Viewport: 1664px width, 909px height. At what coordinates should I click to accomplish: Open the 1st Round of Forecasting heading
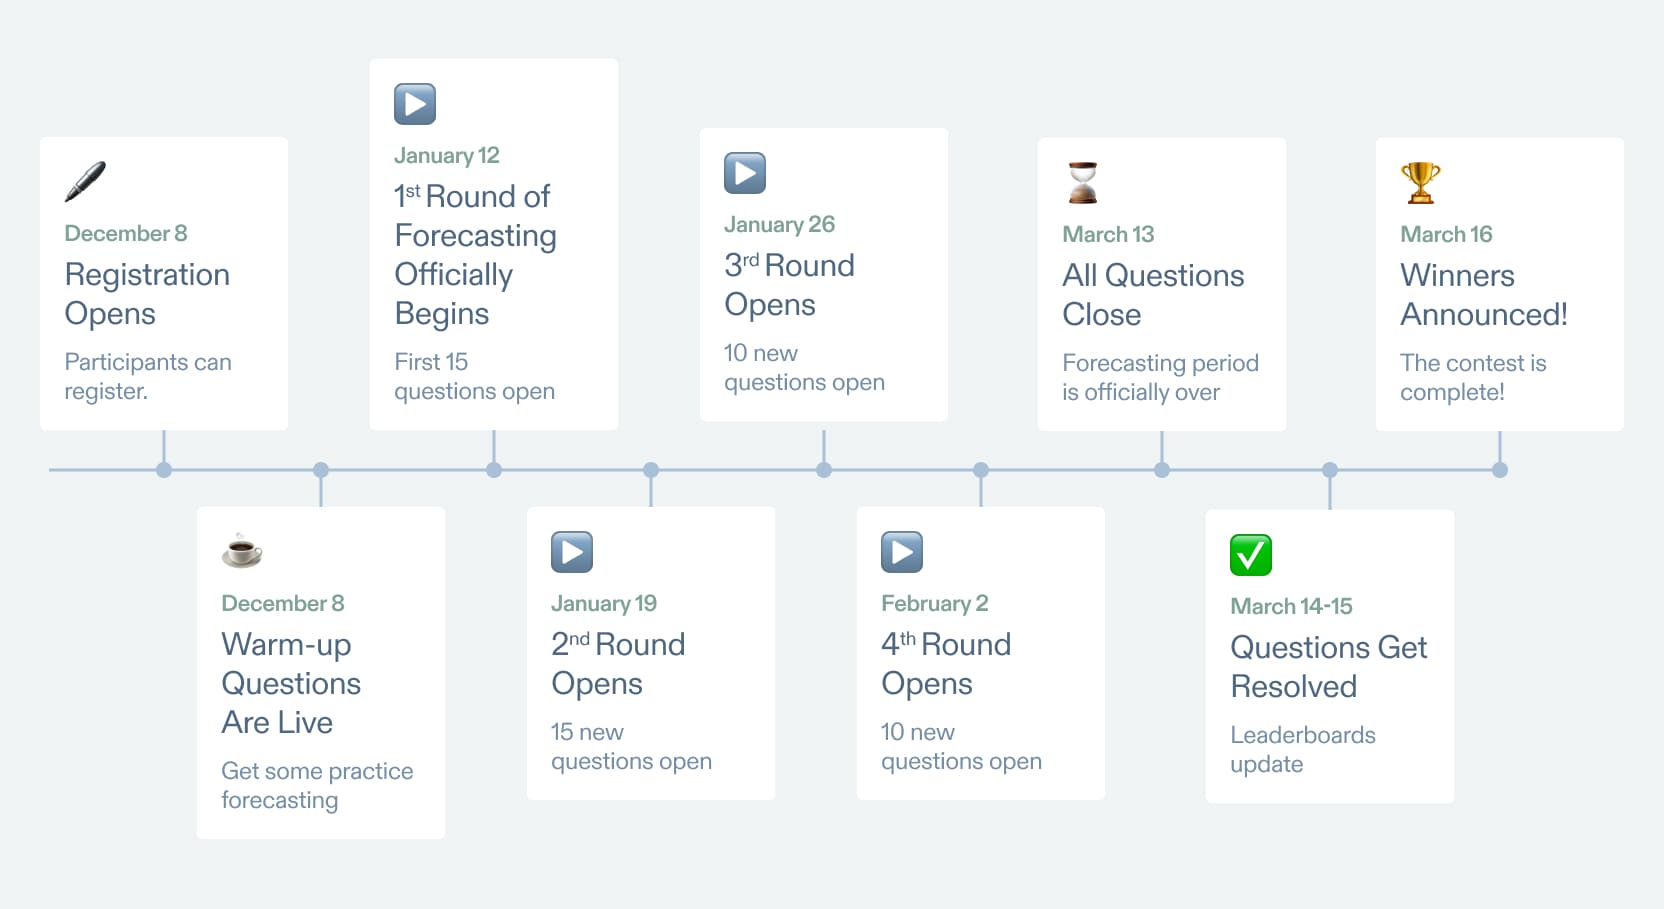pos(475,255)
